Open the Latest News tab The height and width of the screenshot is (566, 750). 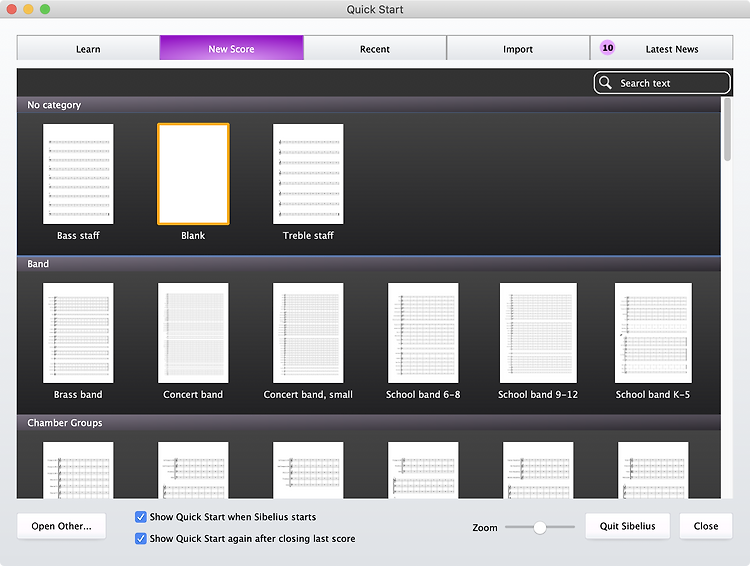pos(662,48)
